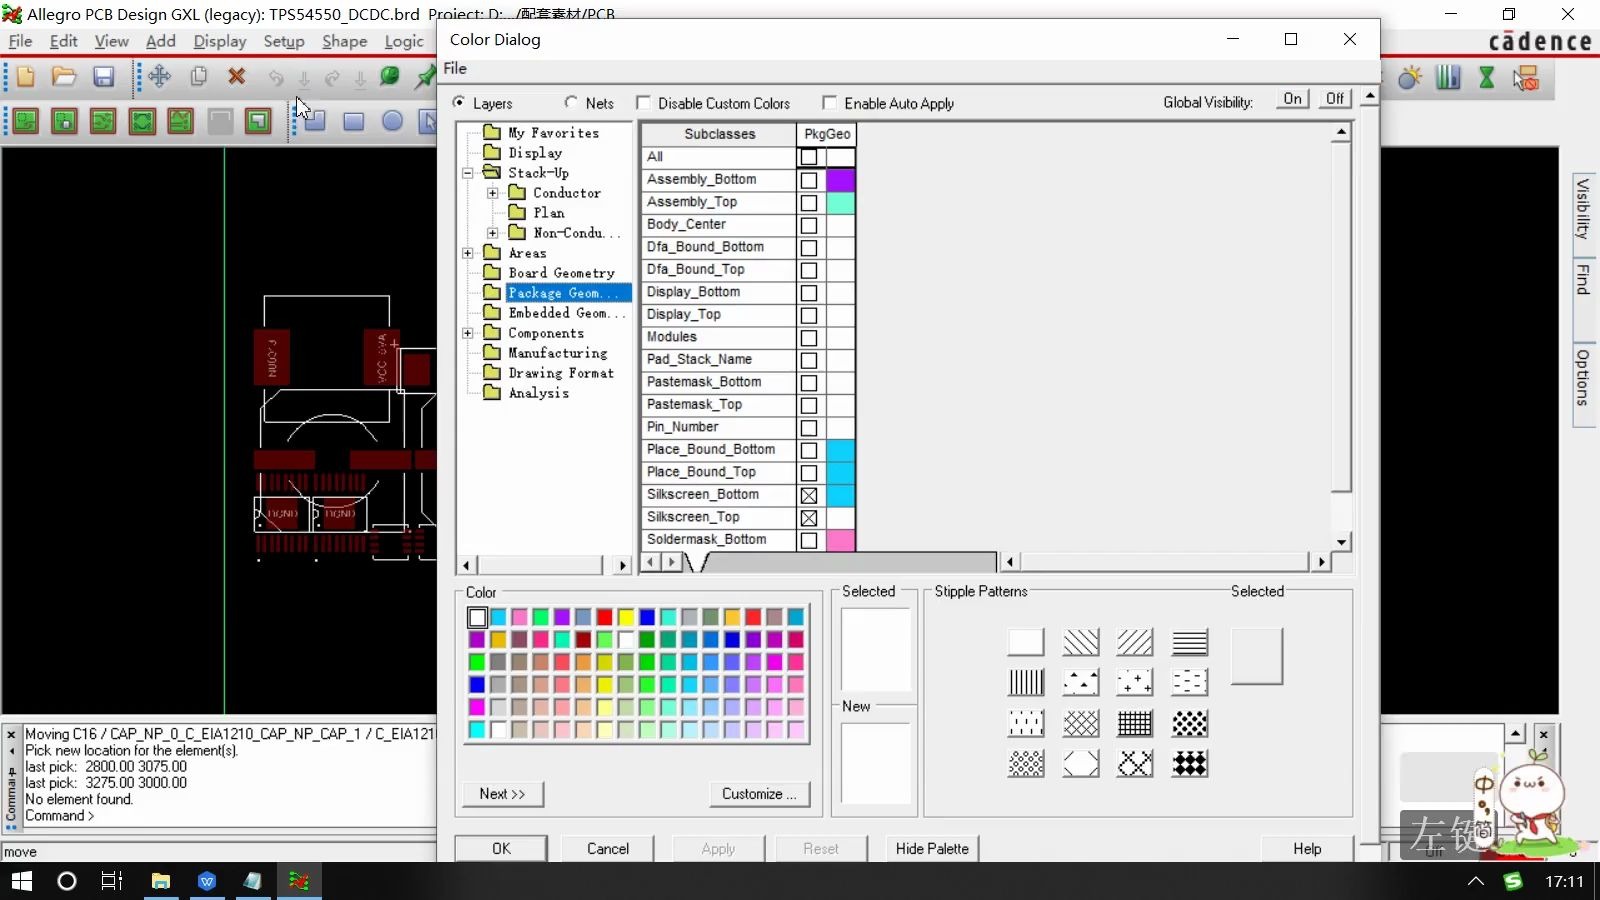Click the Copy toolbar icon

point(198,77)
